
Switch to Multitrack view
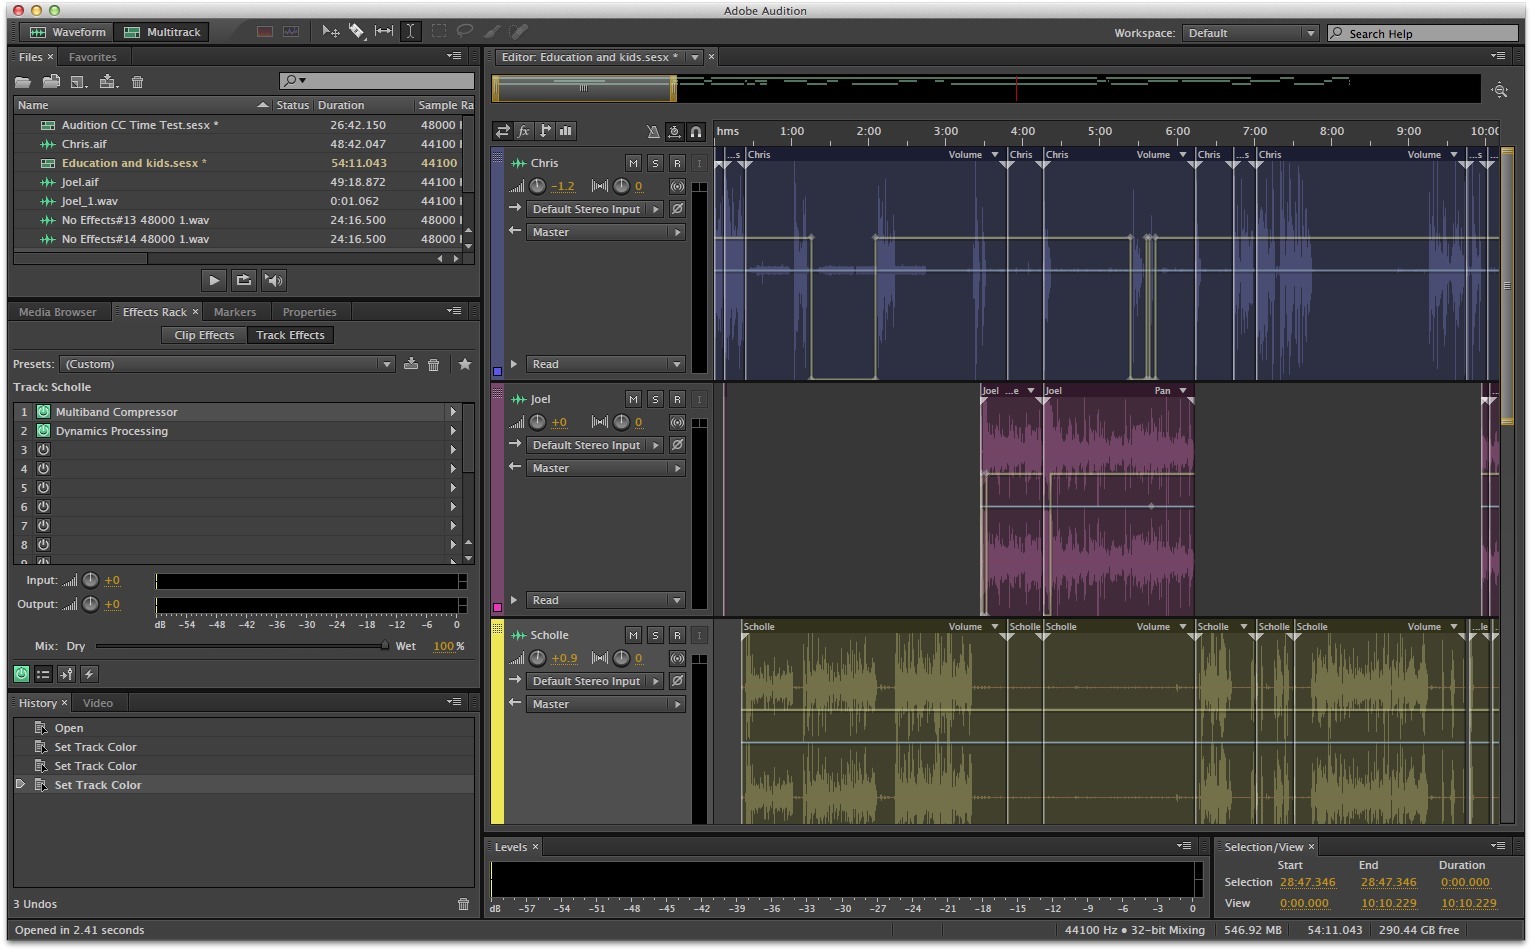(x=161, y=32)
